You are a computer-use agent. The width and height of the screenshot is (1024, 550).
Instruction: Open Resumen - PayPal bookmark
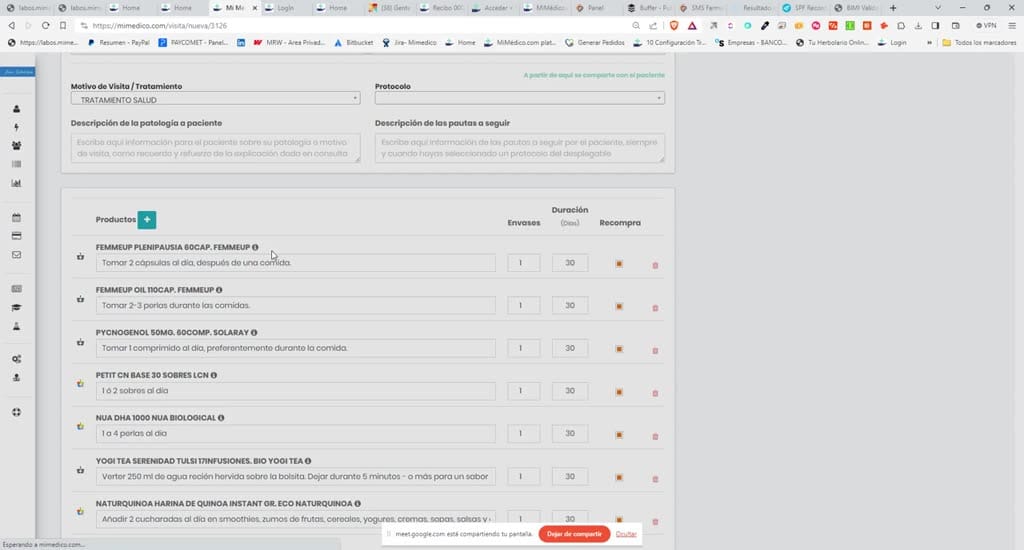coord(118,42)
